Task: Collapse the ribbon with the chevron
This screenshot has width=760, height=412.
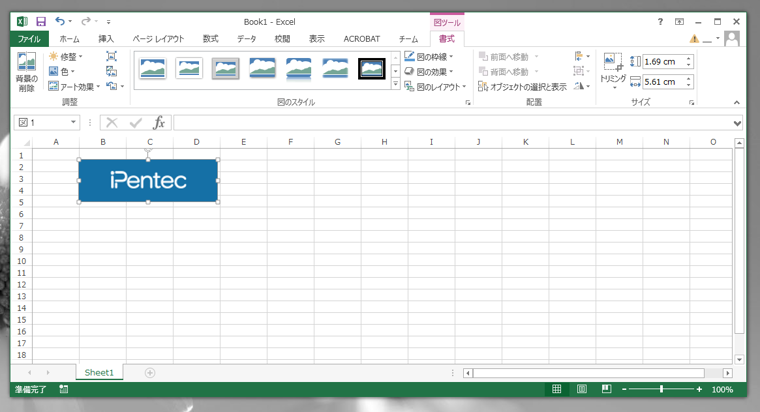Action: click(736, 102)
